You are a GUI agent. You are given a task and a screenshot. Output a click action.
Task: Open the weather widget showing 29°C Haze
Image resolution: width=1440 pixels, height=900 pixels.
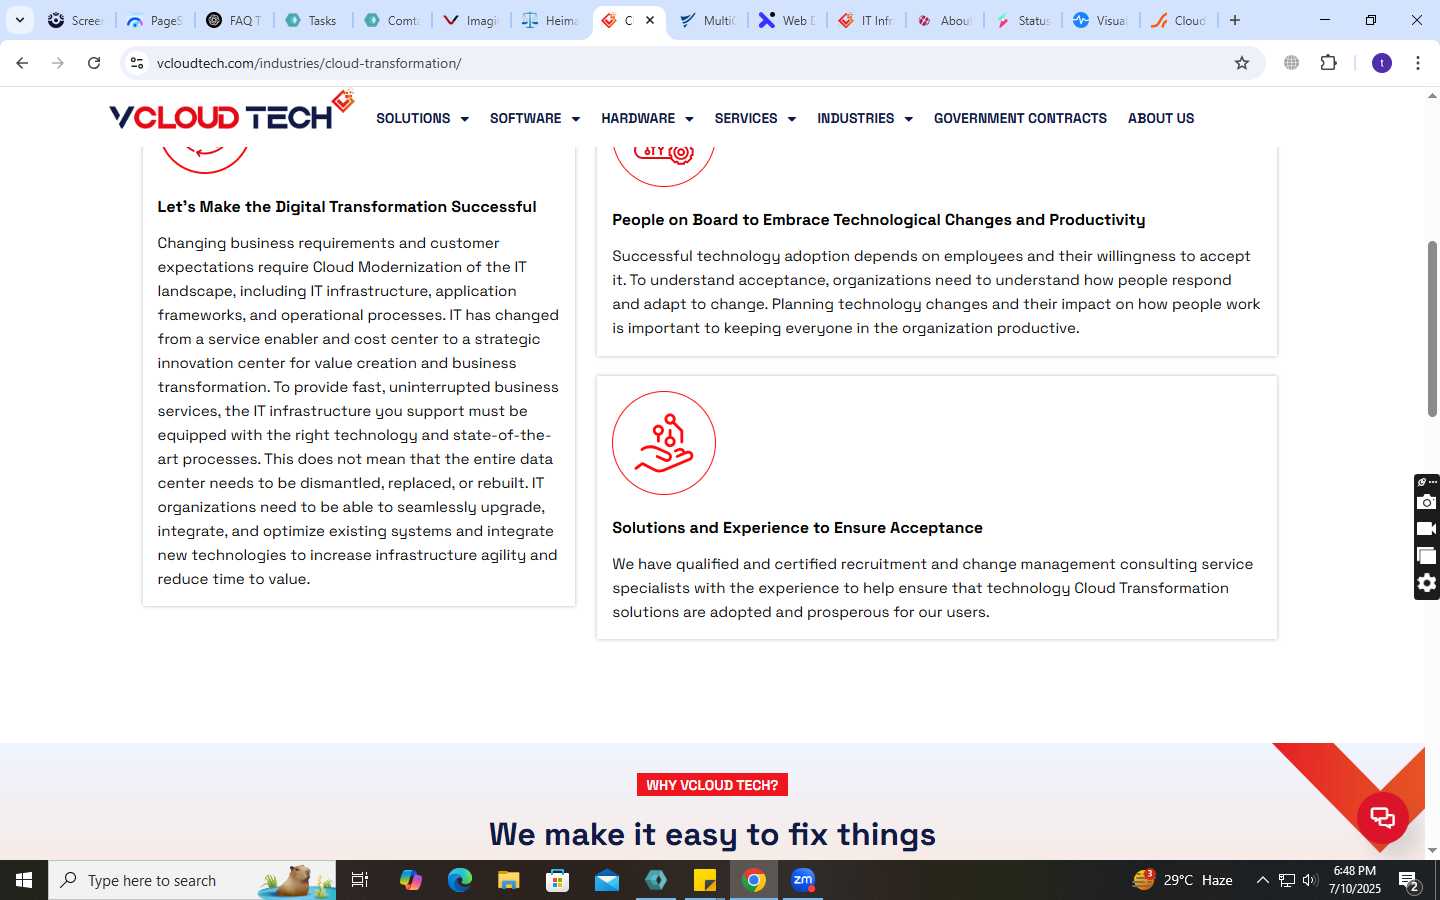coord(1182,880)
